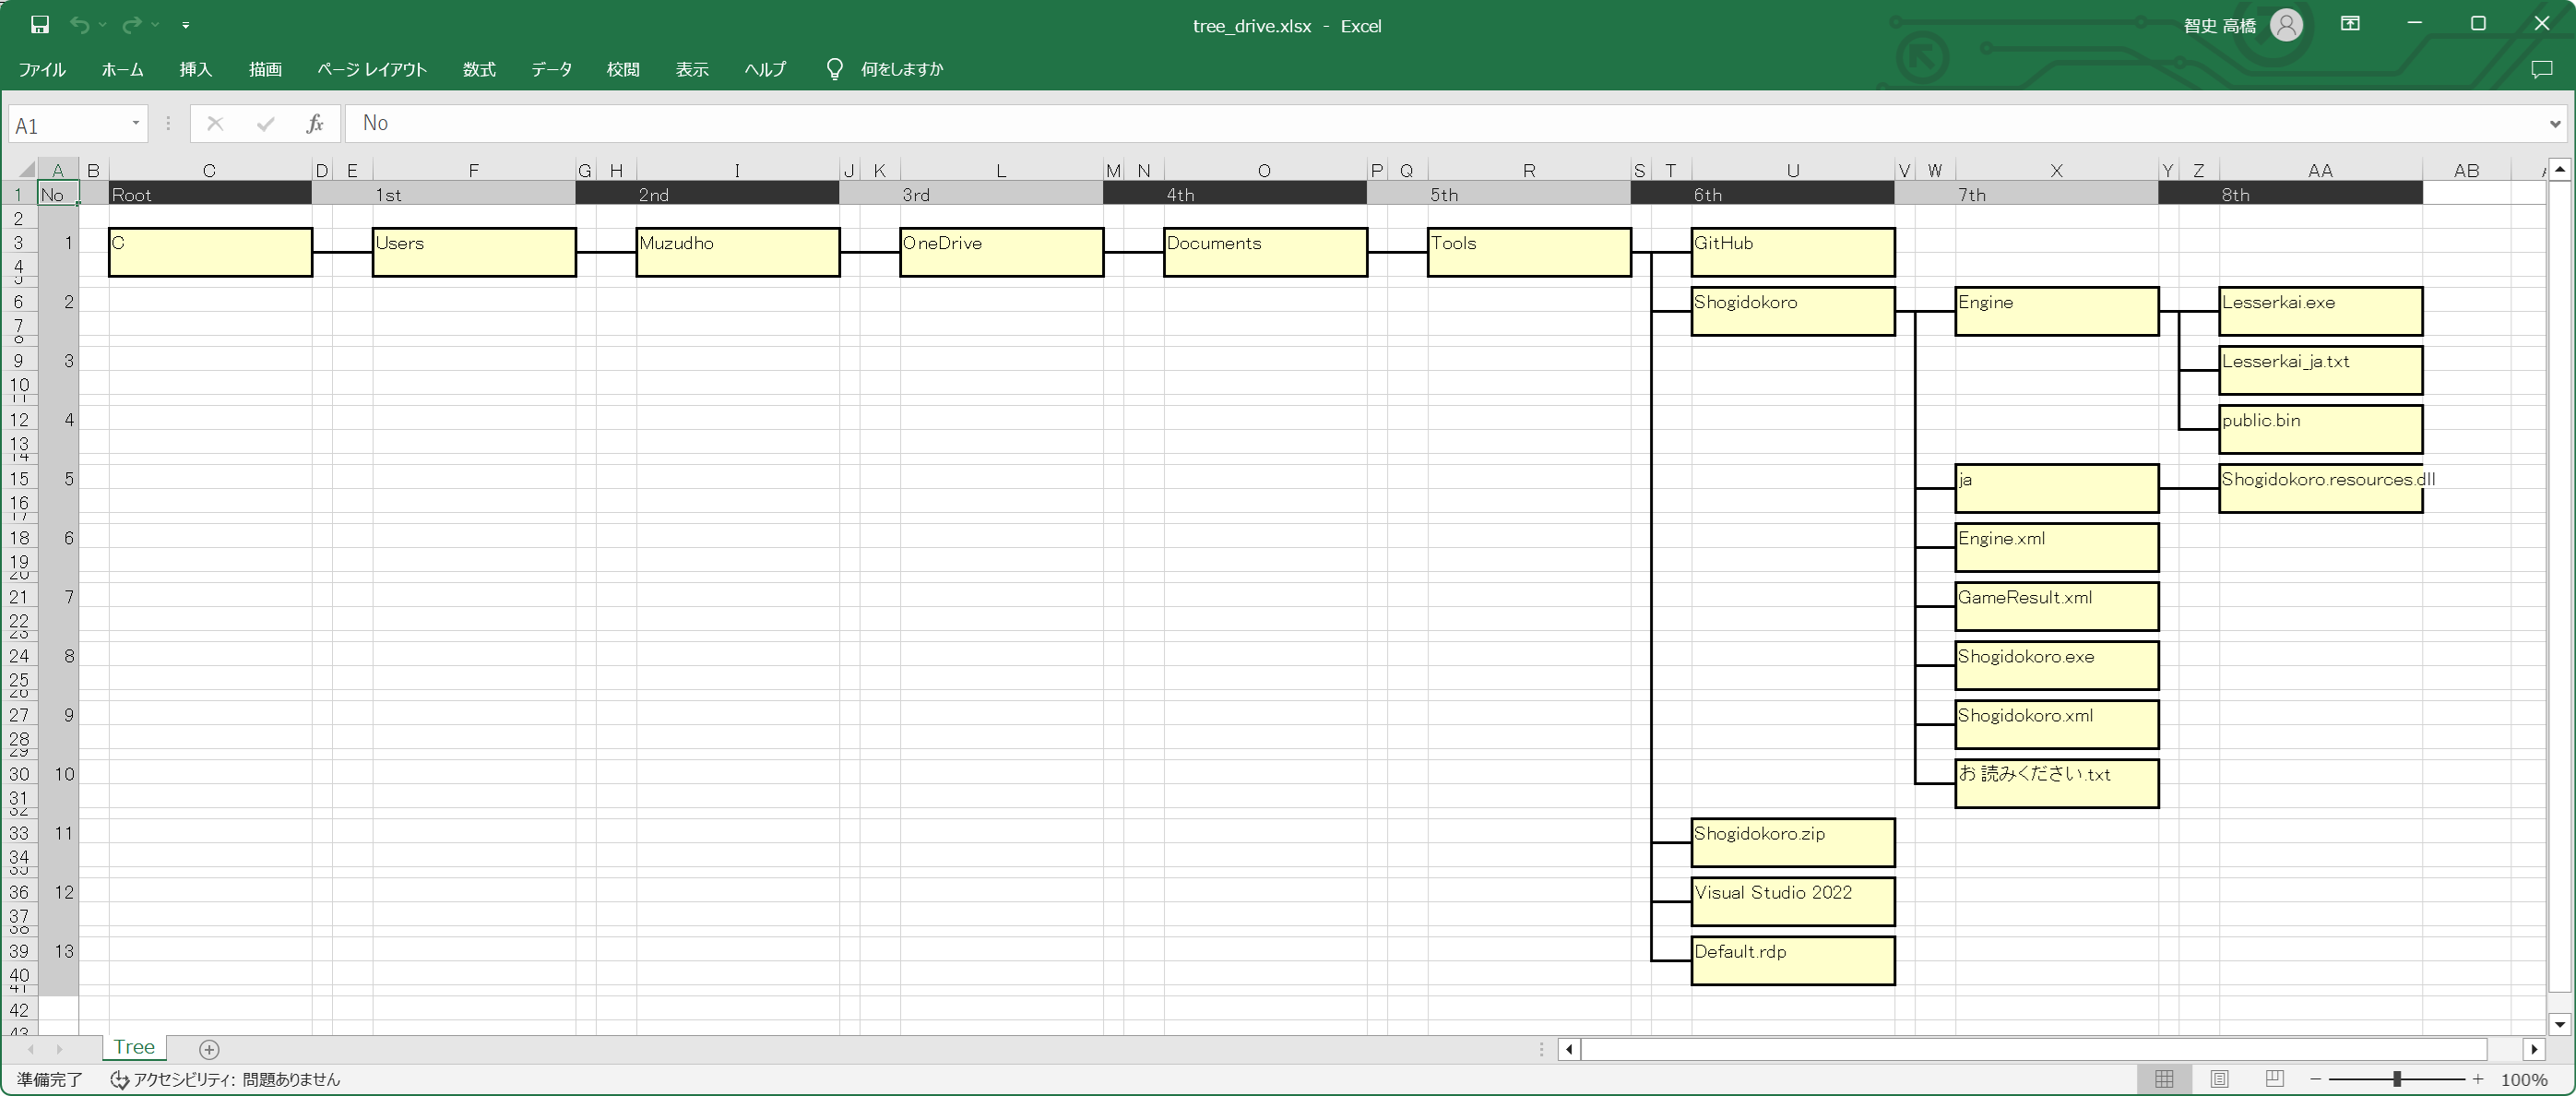Click the Users box cell
The image size is (2576, 1096).
click(x=474, y=252)
